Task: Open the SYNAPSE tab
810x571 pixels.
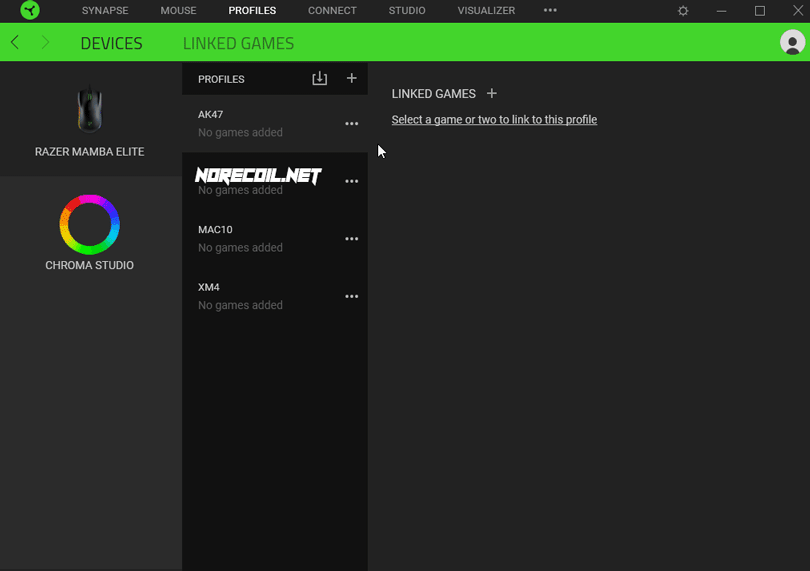Action: coord(105,10)
